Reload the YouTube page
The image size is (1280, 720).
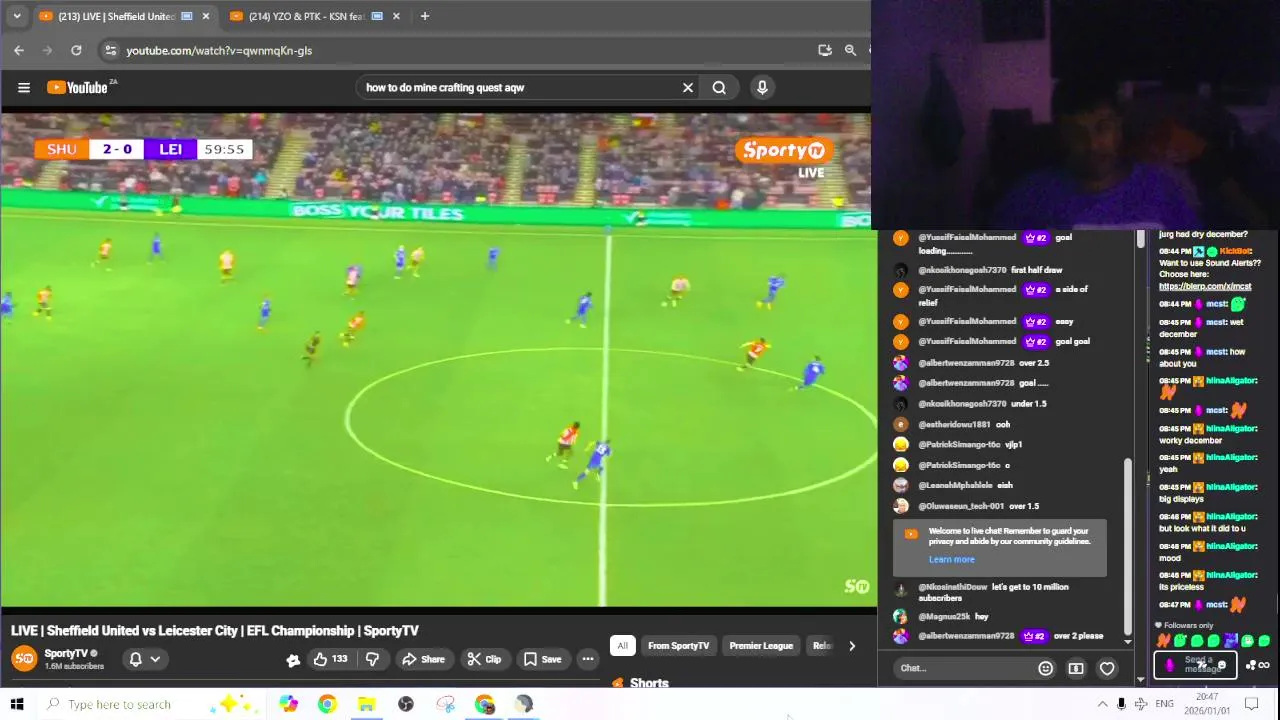point(76,50)
